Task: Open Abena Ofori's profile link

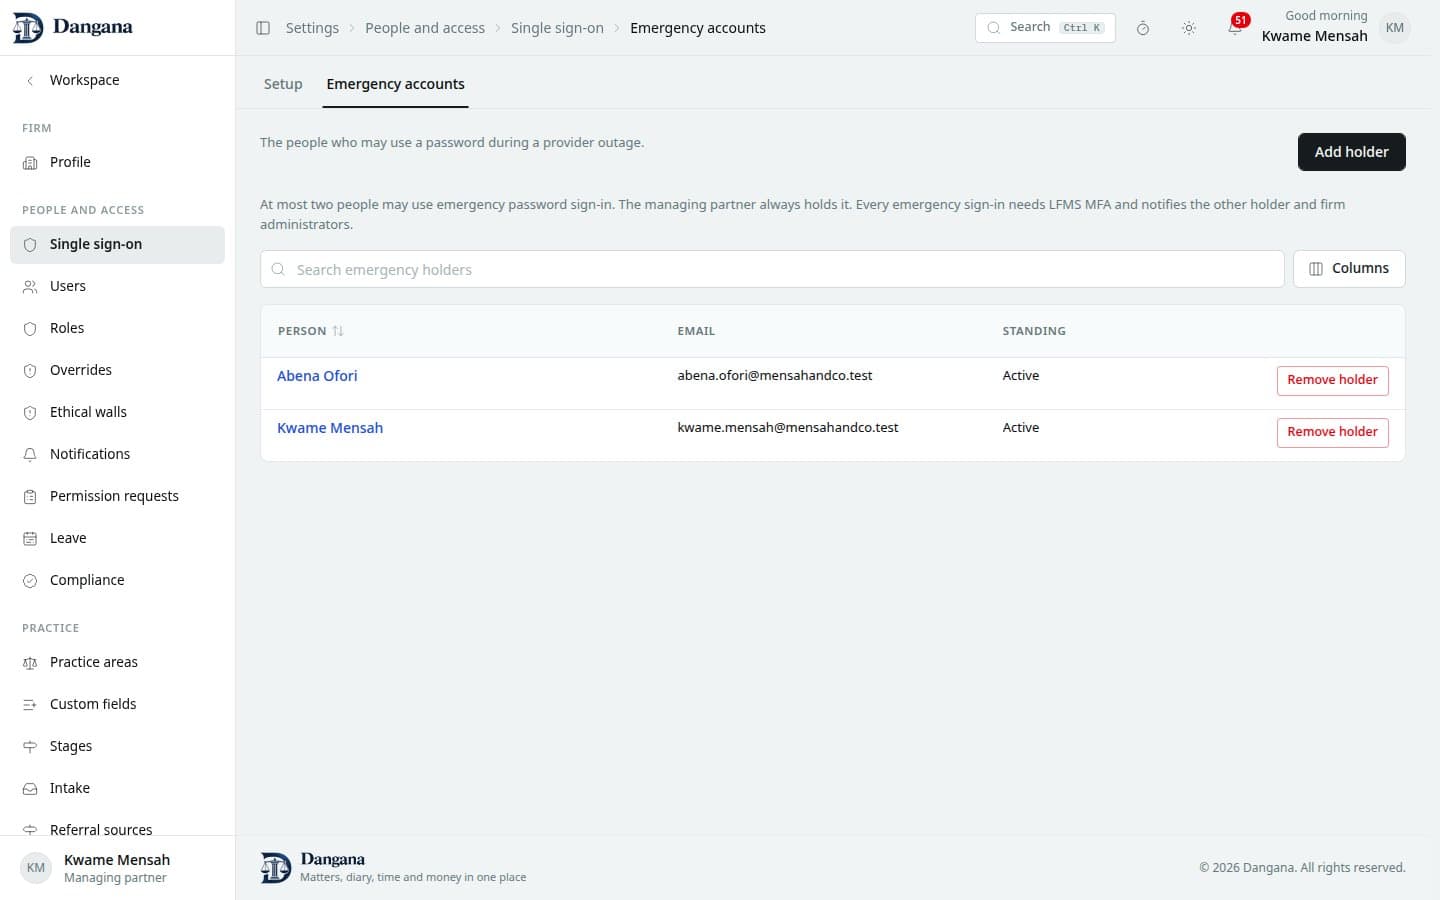Action: (317, 376)
